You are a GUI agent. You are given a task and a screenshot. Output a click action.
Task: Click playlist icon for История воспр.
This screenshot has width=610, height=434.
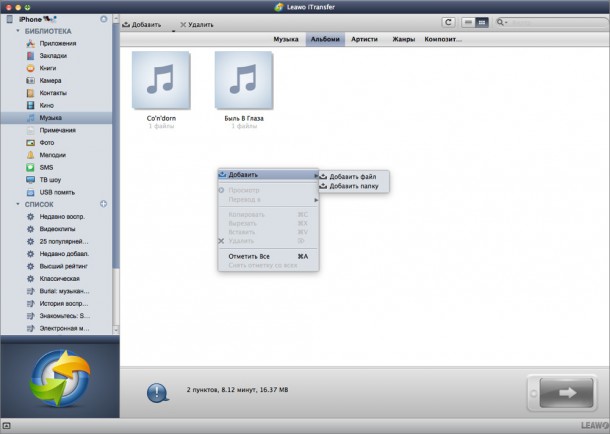[x=30, y=303]
